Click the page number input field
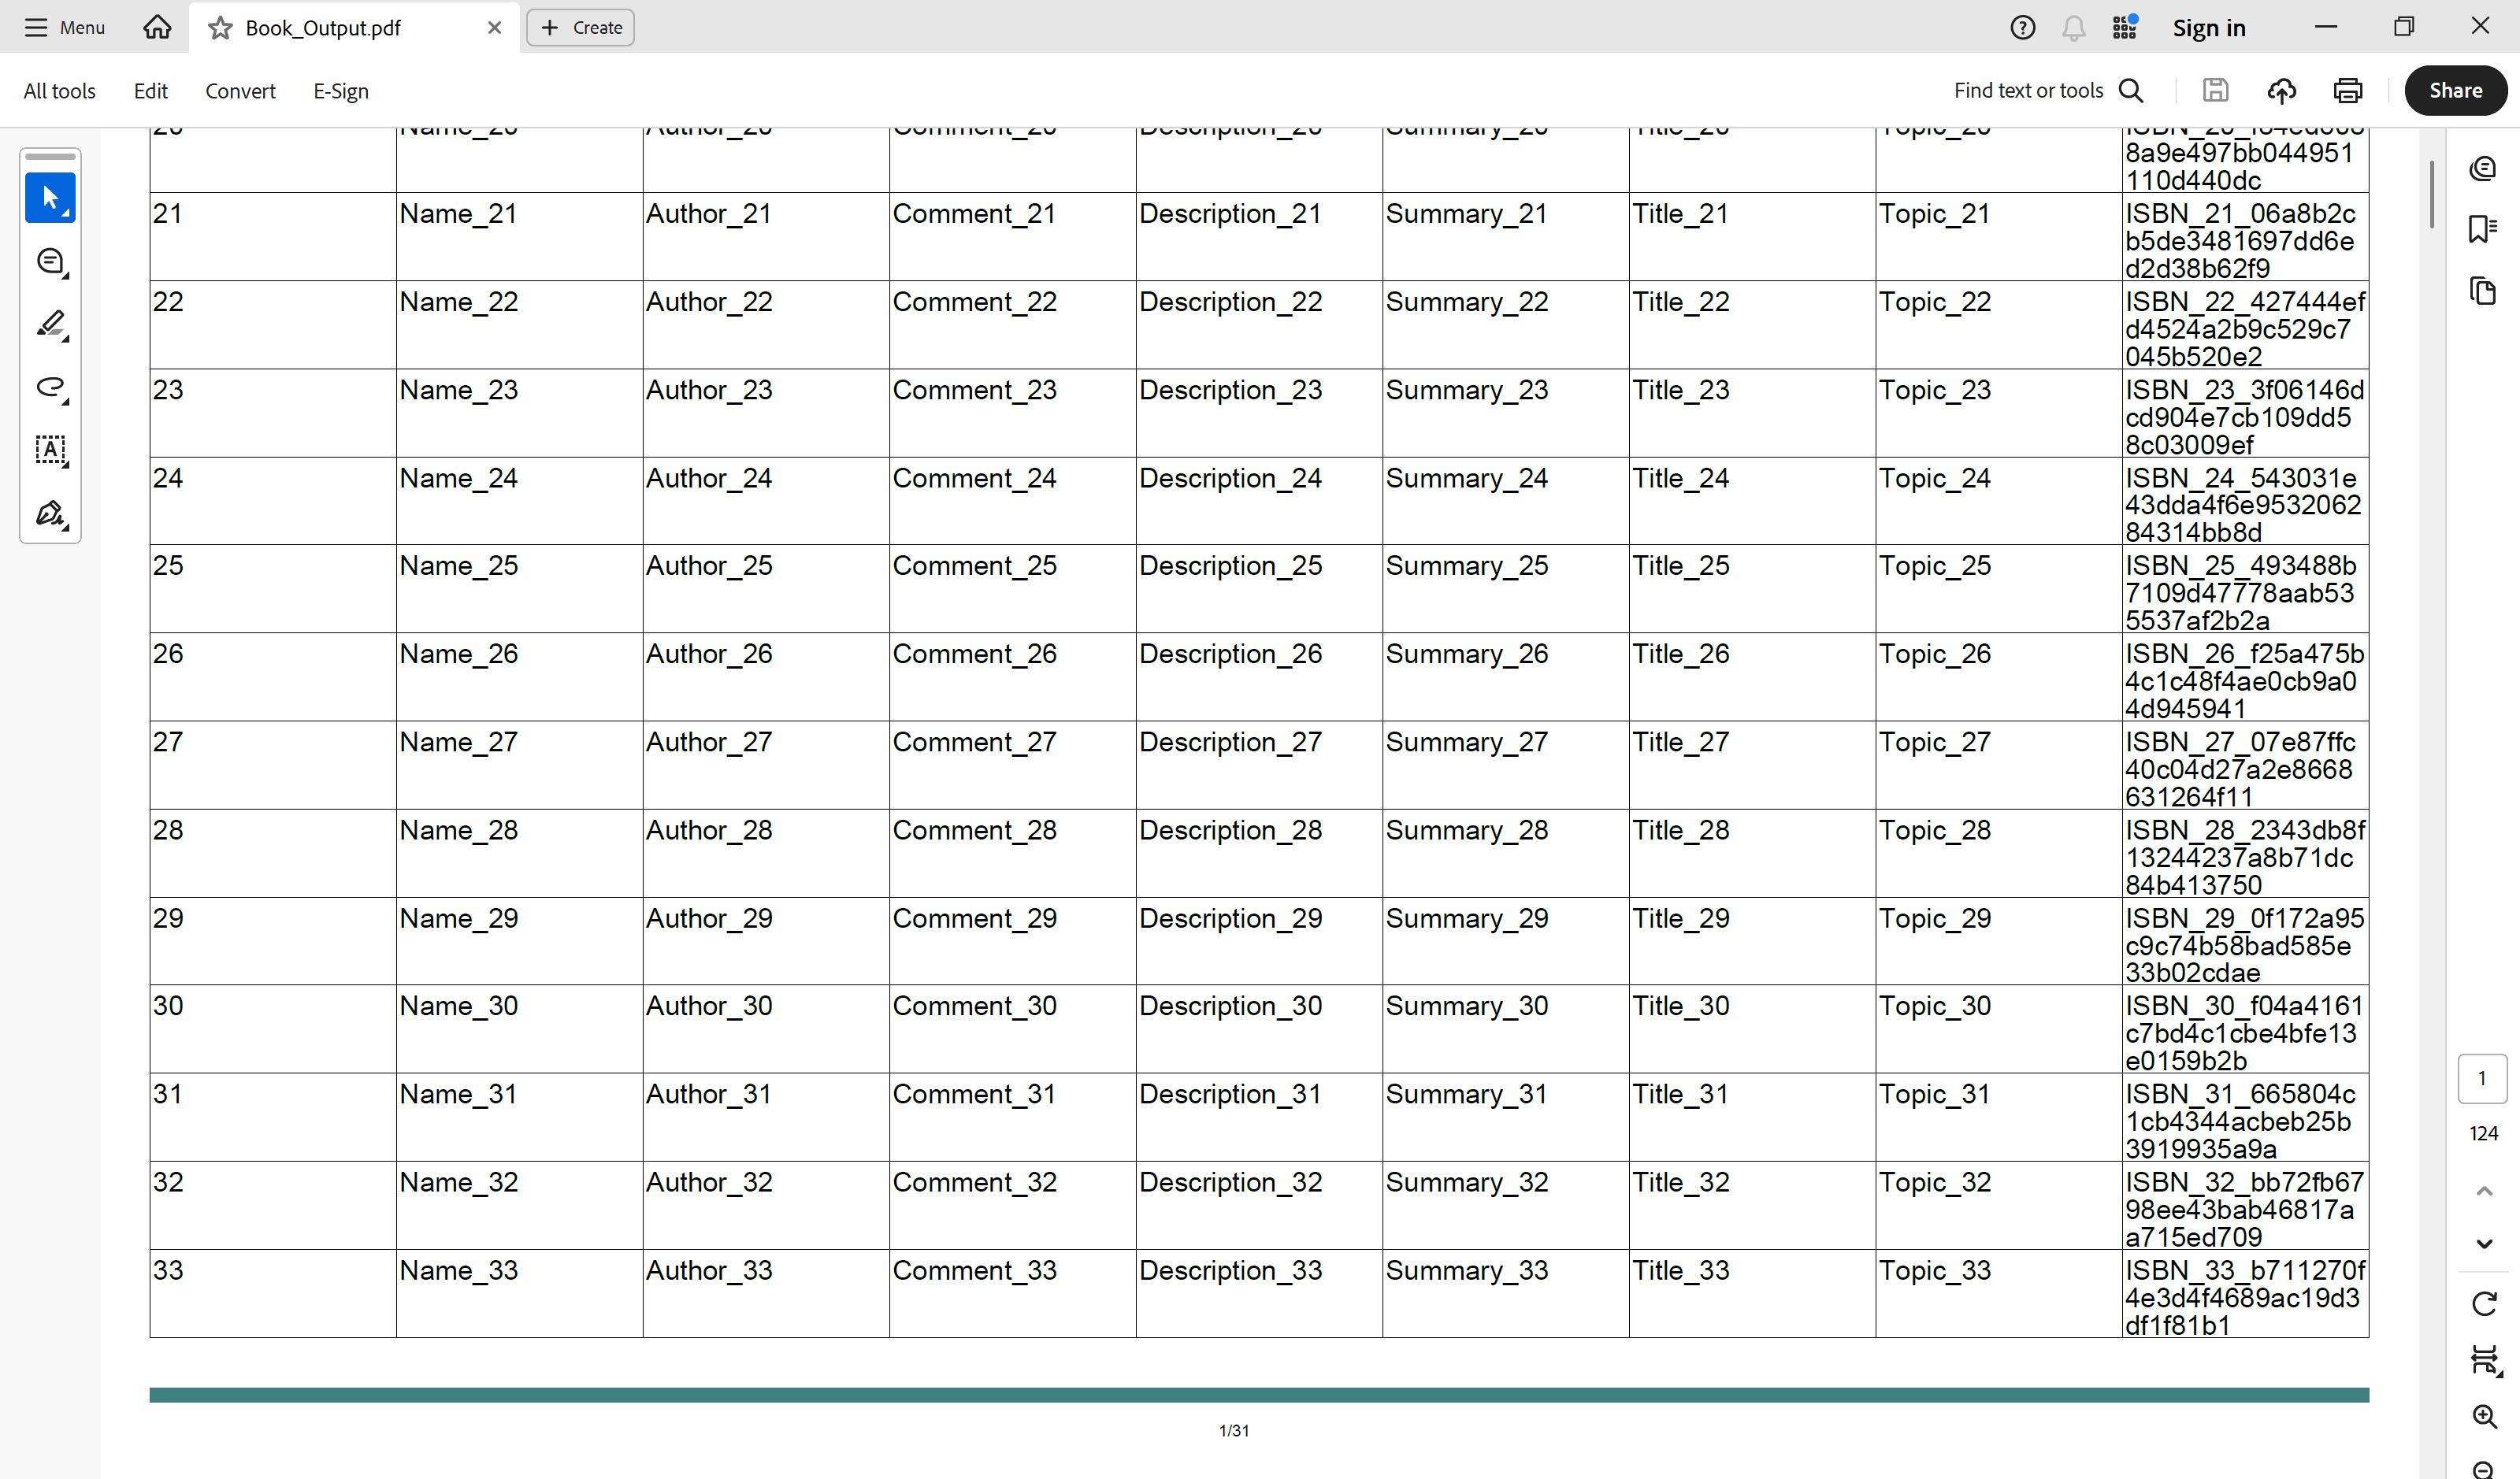Image resolution: width=2520 pixels, height=1479 pixels. tap(2482, 1078)
